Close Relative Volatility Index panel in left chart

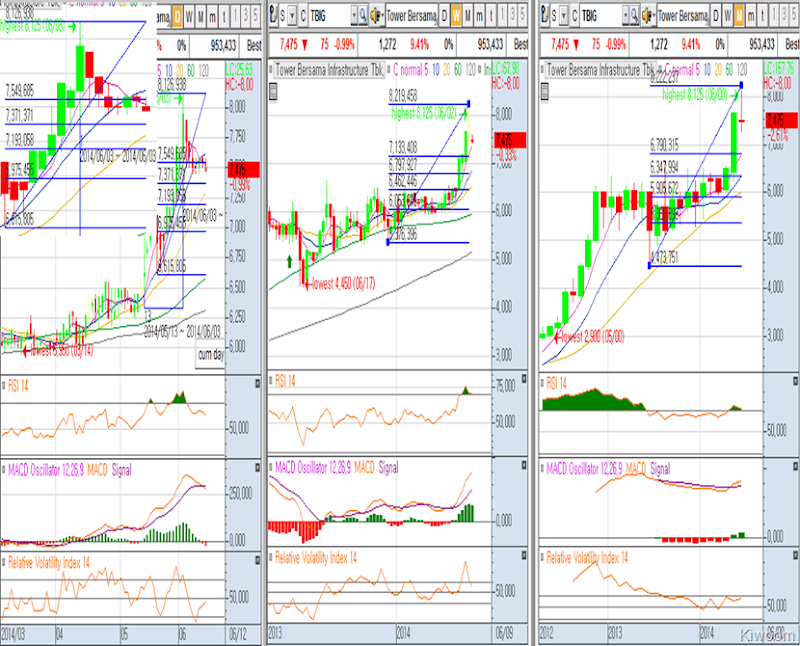tap(258, 560)
